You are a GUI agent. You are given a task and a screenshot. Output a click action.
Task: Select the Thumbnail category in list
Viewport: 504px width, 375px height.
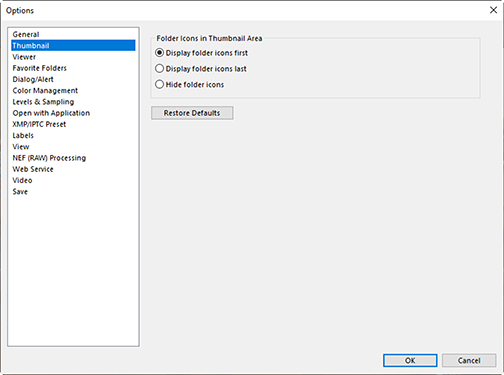[x=73, y=45]
